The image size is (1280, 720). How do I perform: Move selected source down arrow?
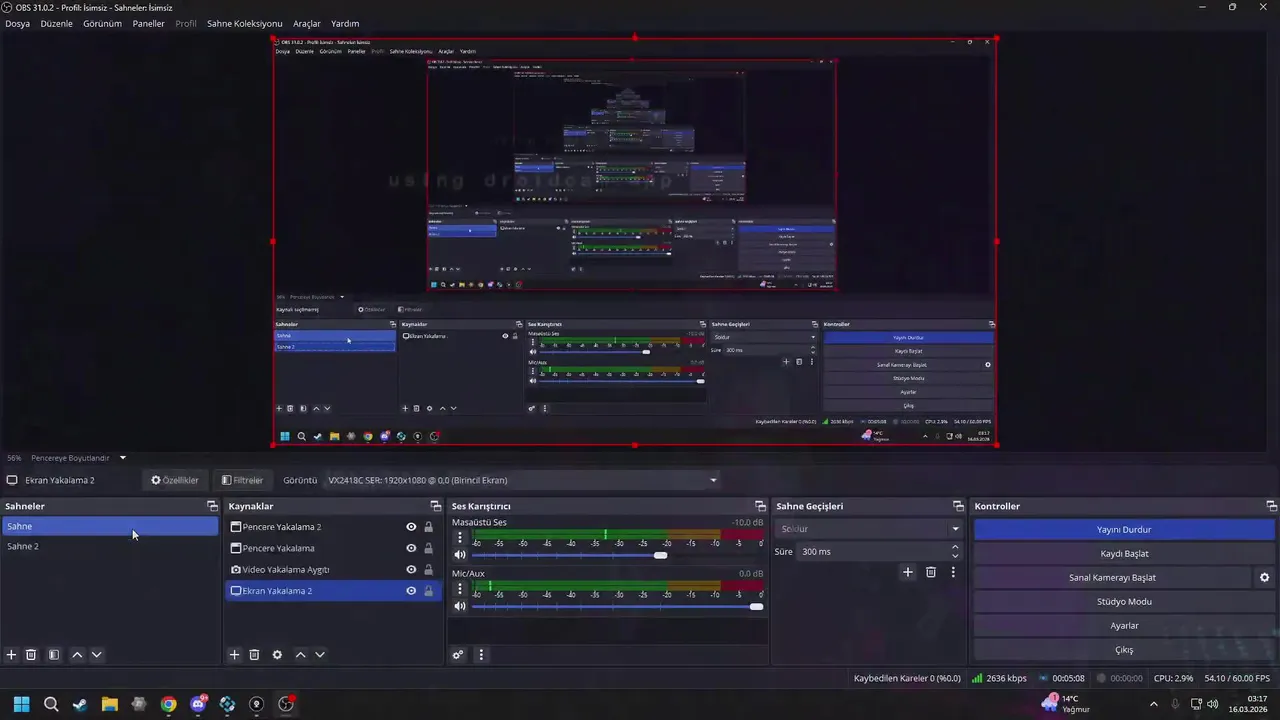tap(320, 655)
